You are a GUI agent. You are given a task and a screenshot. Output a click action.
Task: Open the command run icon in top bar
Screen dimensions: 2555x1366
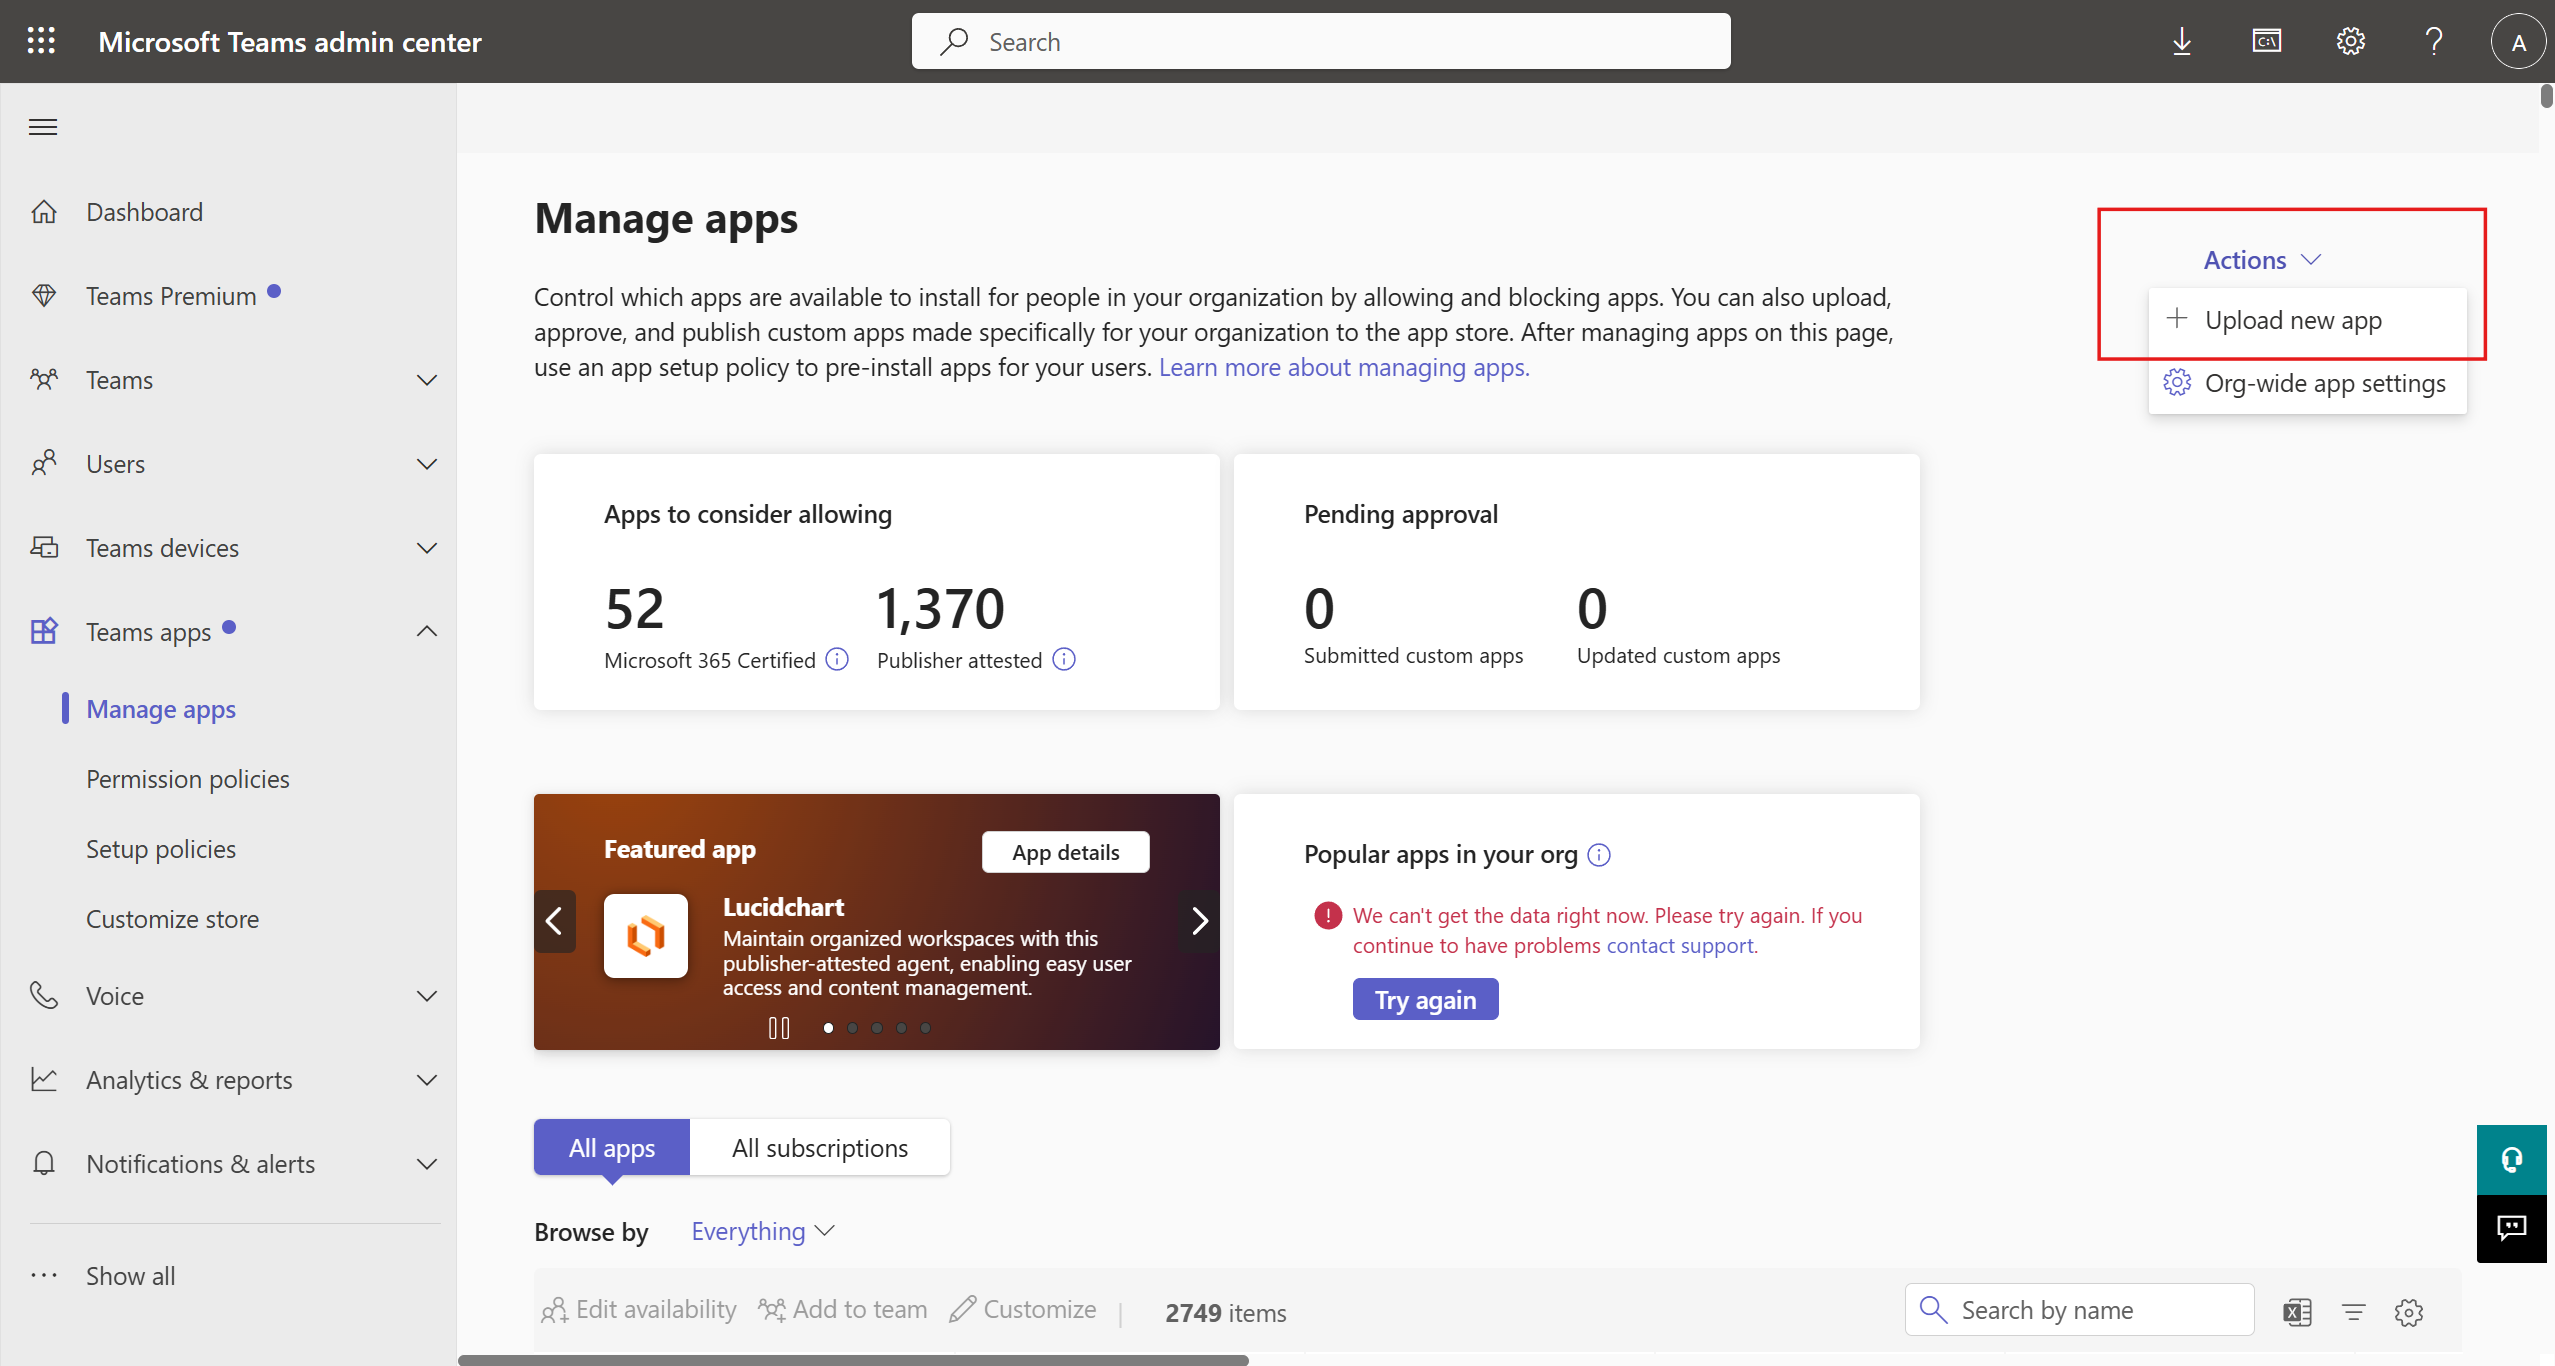[x=2266, y=41]
